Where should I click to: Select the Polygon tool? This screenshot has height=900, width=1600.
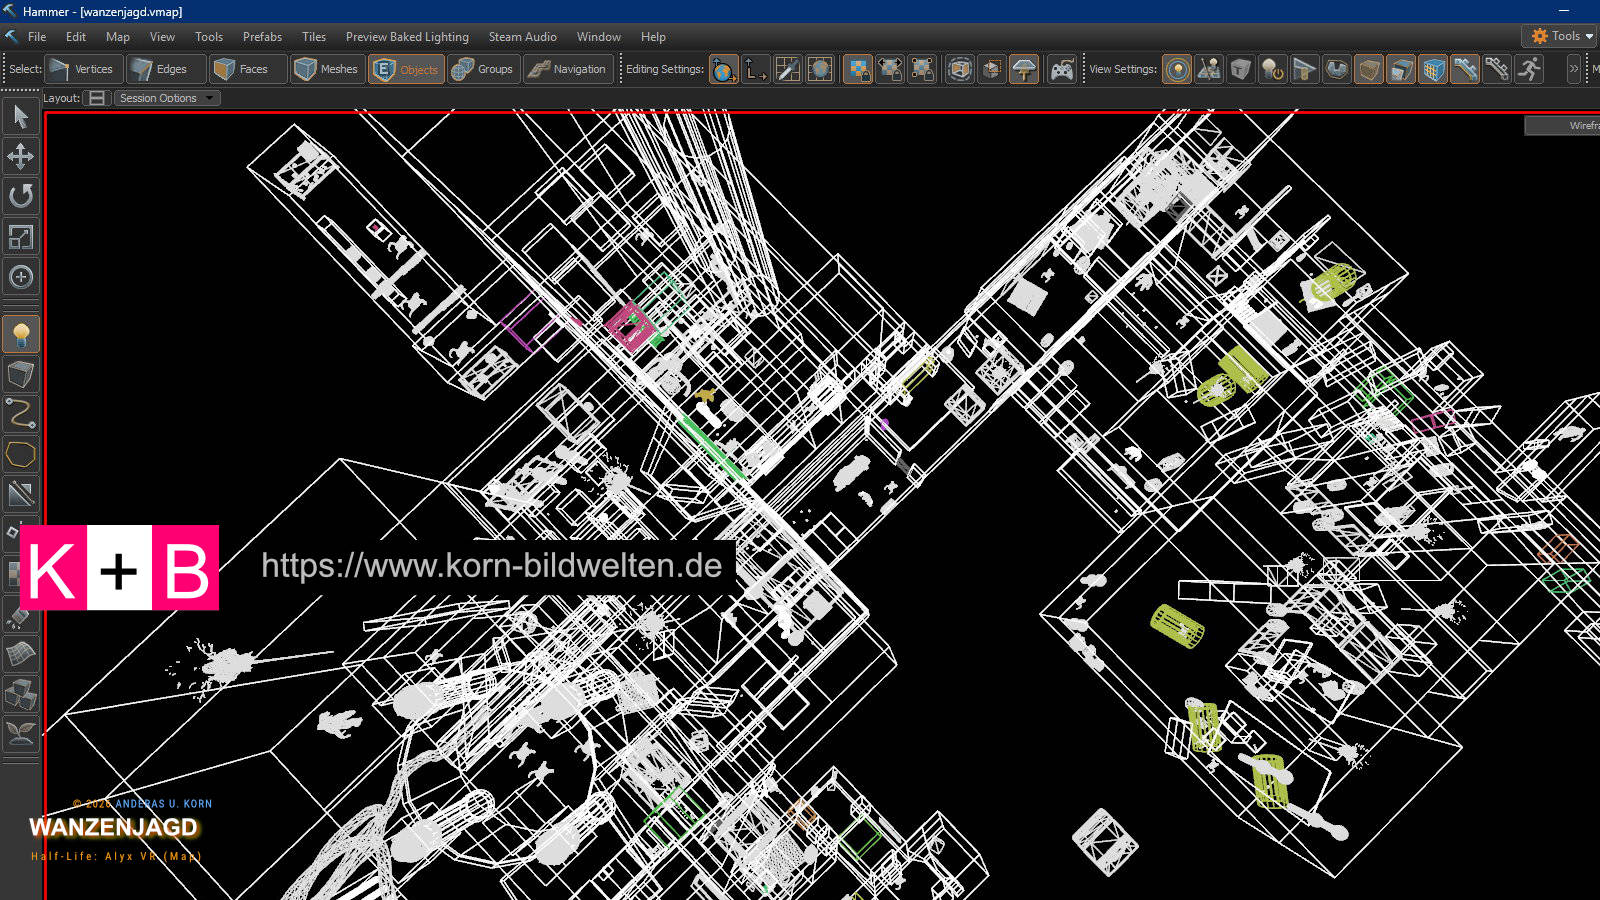20,454
